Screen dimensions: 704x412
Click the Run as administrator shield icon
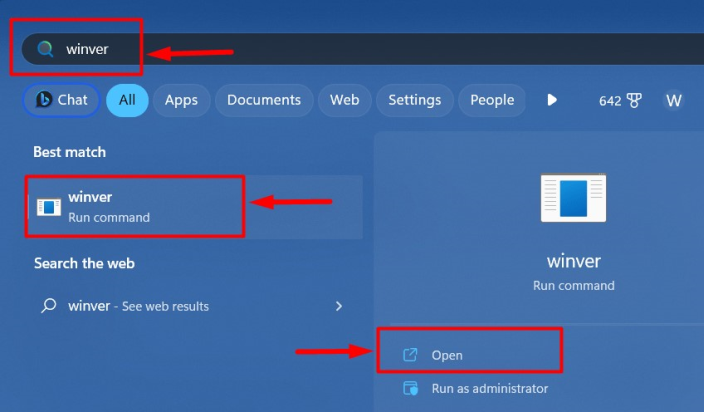(410, 388)
